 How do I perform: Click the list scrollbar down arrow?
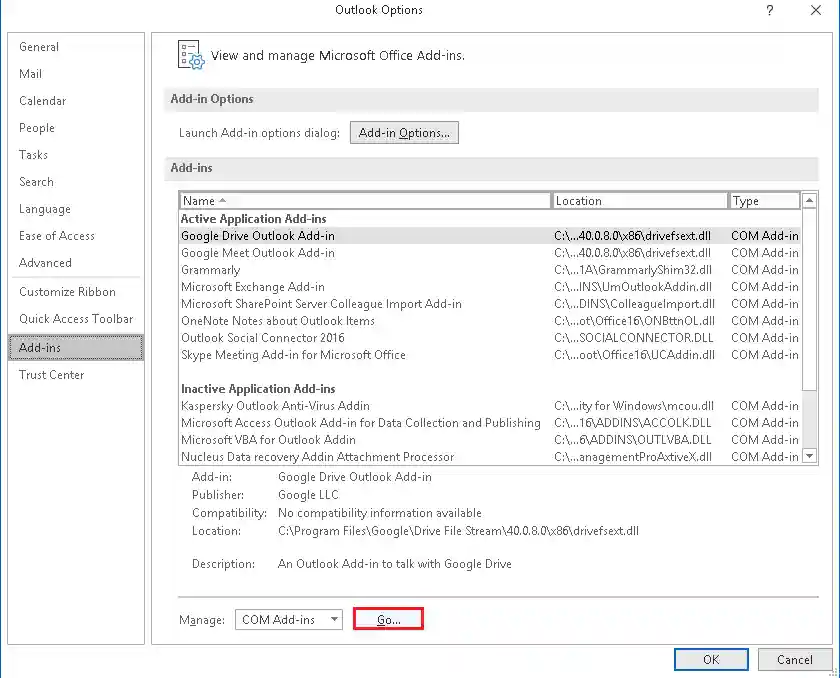pos(809,456)
